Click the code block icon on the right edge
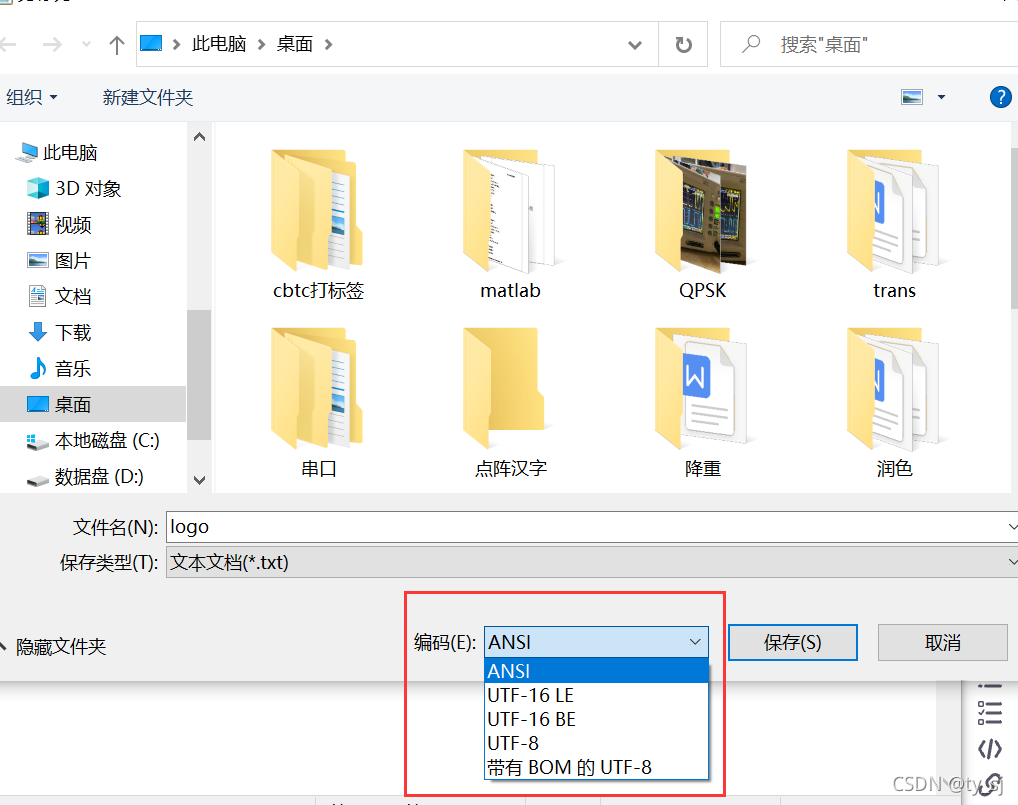 pyautogui.click(x=990, y=748)
